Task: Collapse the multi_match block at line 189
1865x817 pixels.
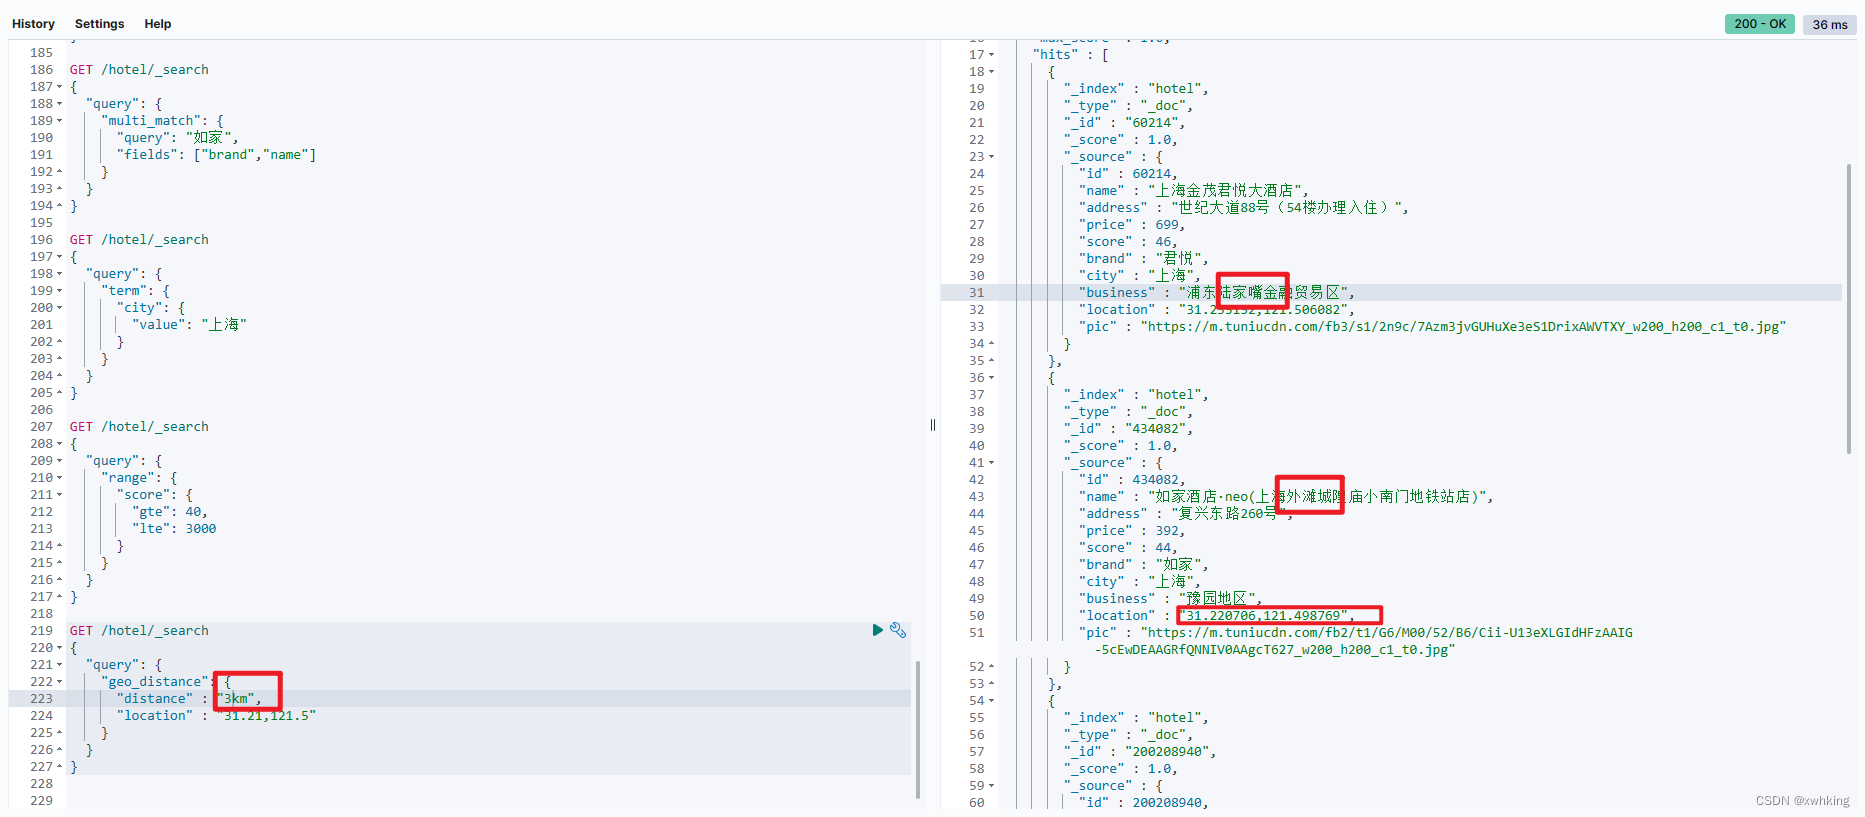Action: tap(59, 121)
